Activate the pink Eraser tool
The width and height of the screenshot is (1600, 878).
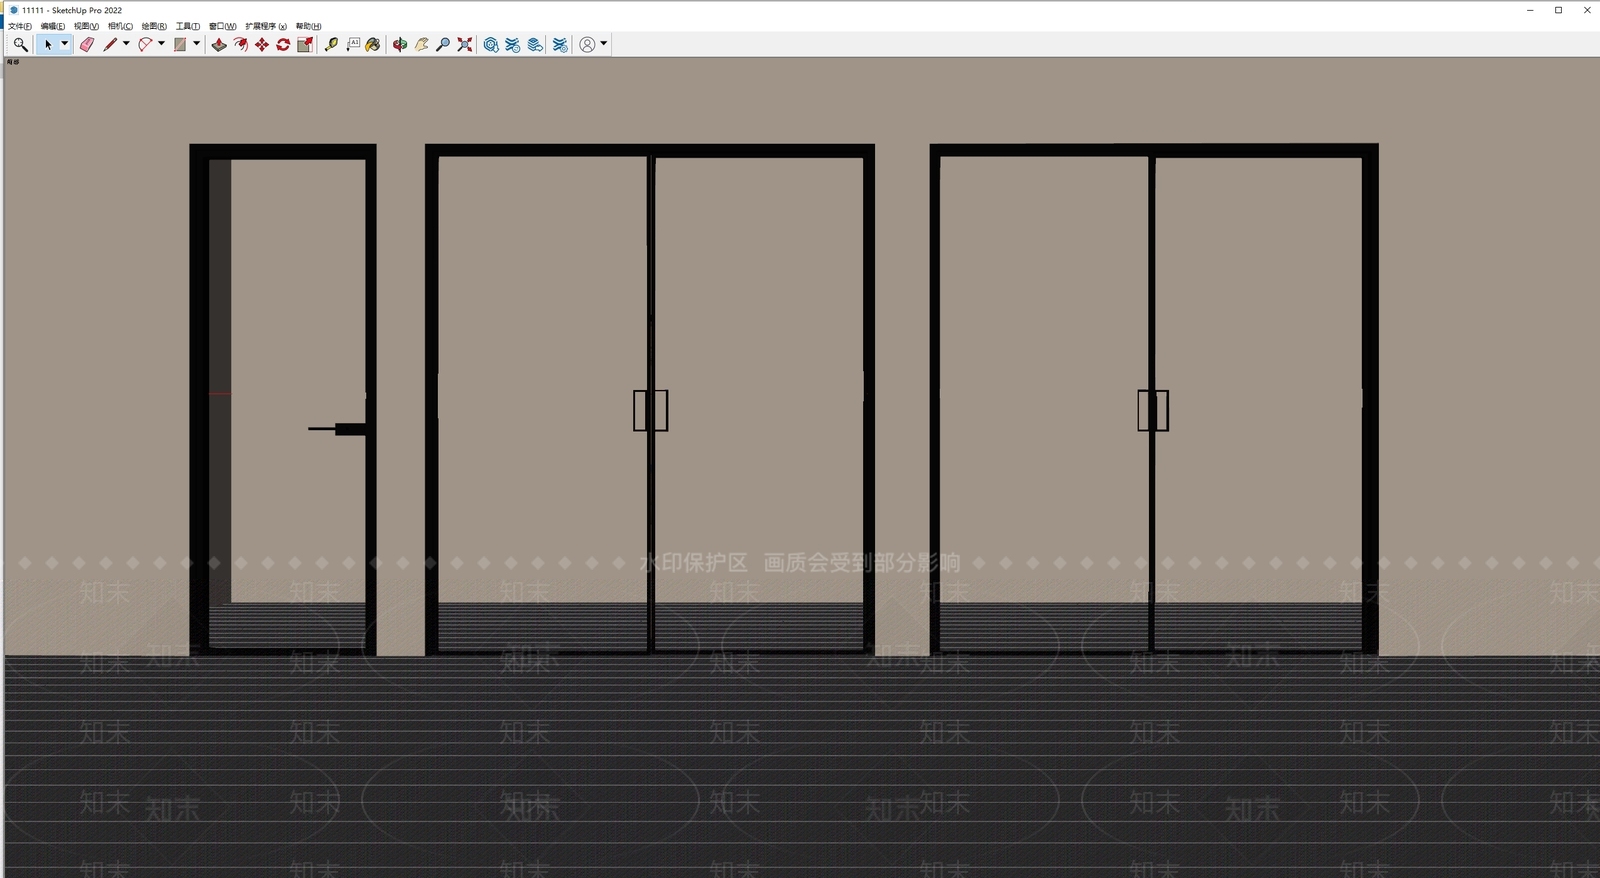pyautogui.click(x=87, y=44)
